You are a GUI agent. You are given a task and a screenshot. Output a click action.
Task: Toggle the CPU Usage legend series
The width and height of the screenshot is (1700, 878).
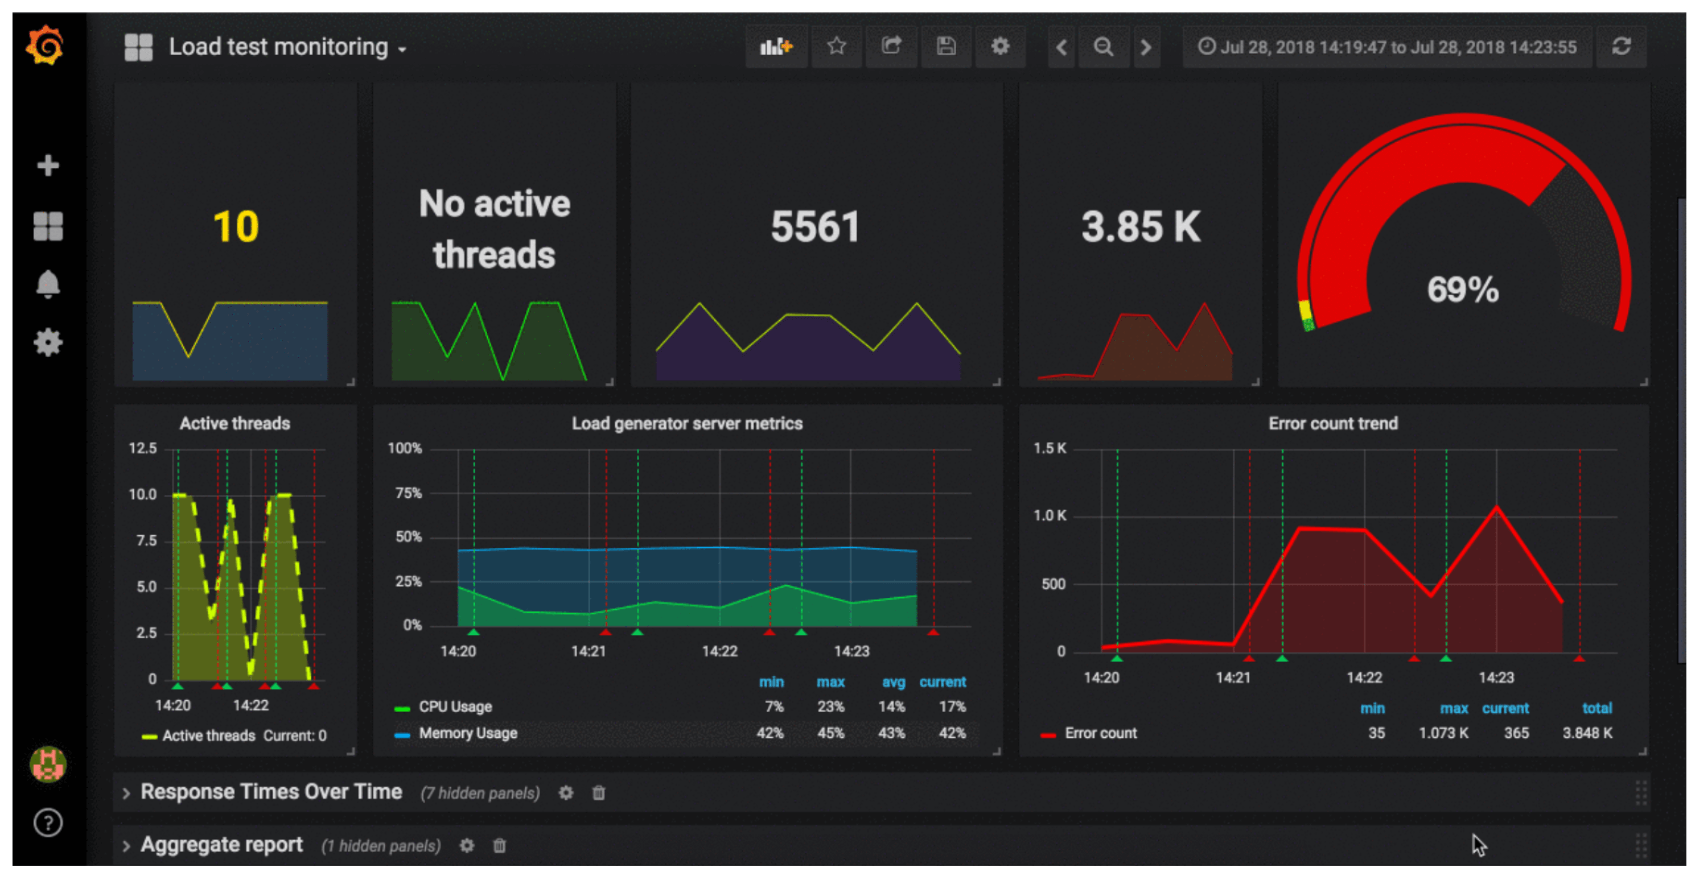[455, 707]
